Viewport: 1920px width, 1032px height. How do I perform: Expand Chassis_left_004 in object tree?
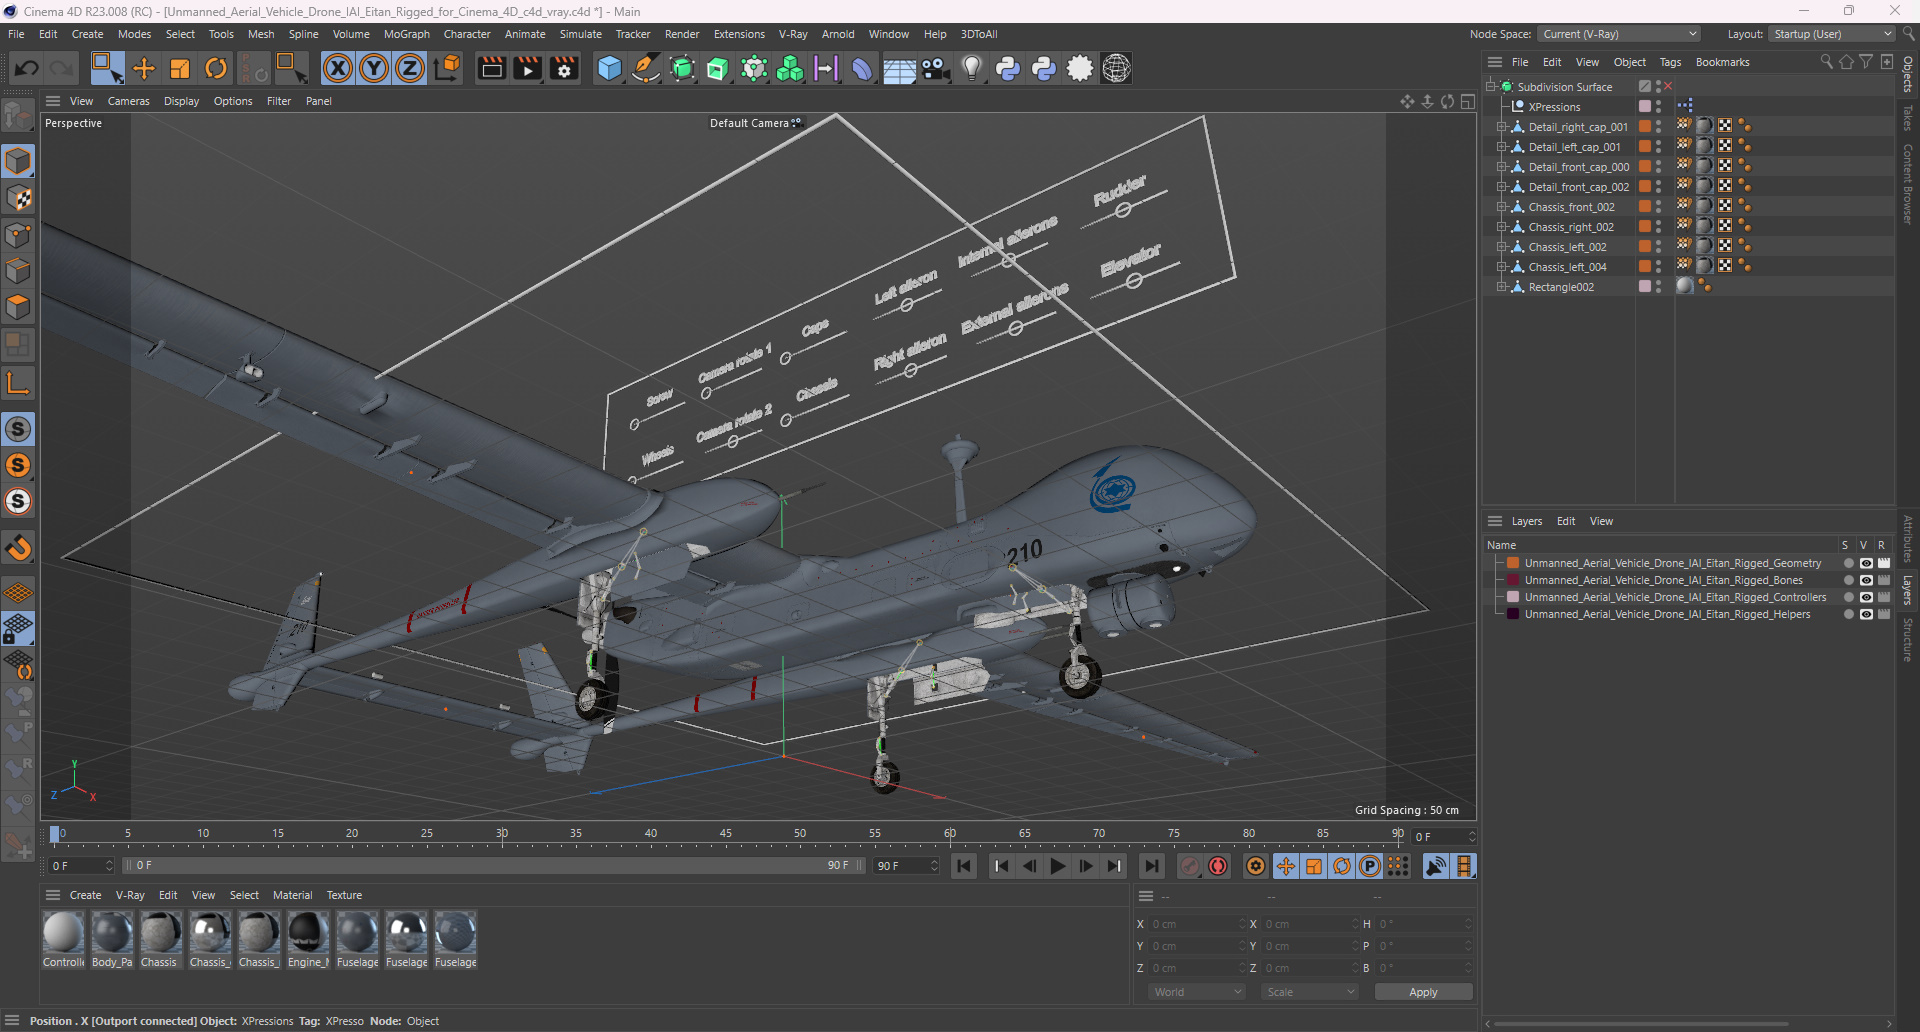pos(1501,267)
